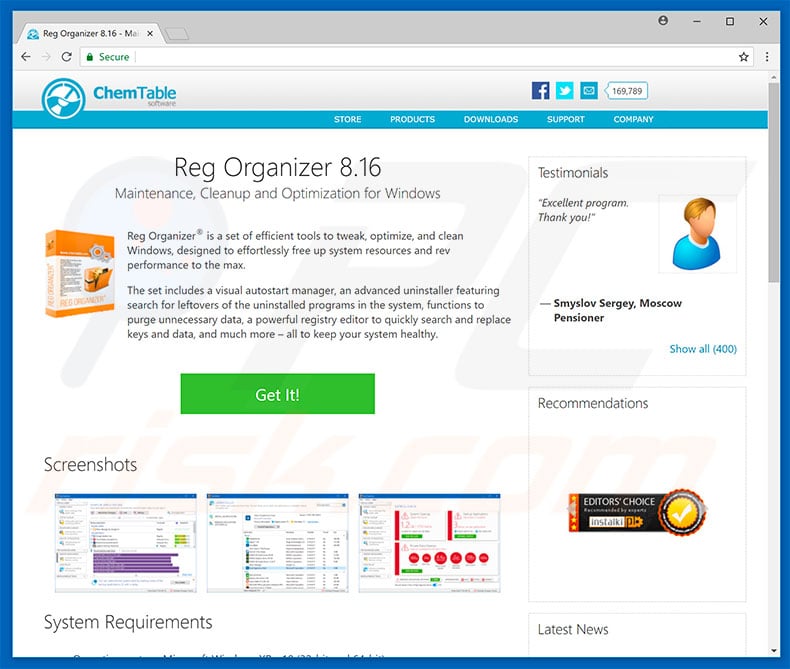Open the PRODUCTS menu item
This screenshot has height=669, width=790.
[413, 119]
